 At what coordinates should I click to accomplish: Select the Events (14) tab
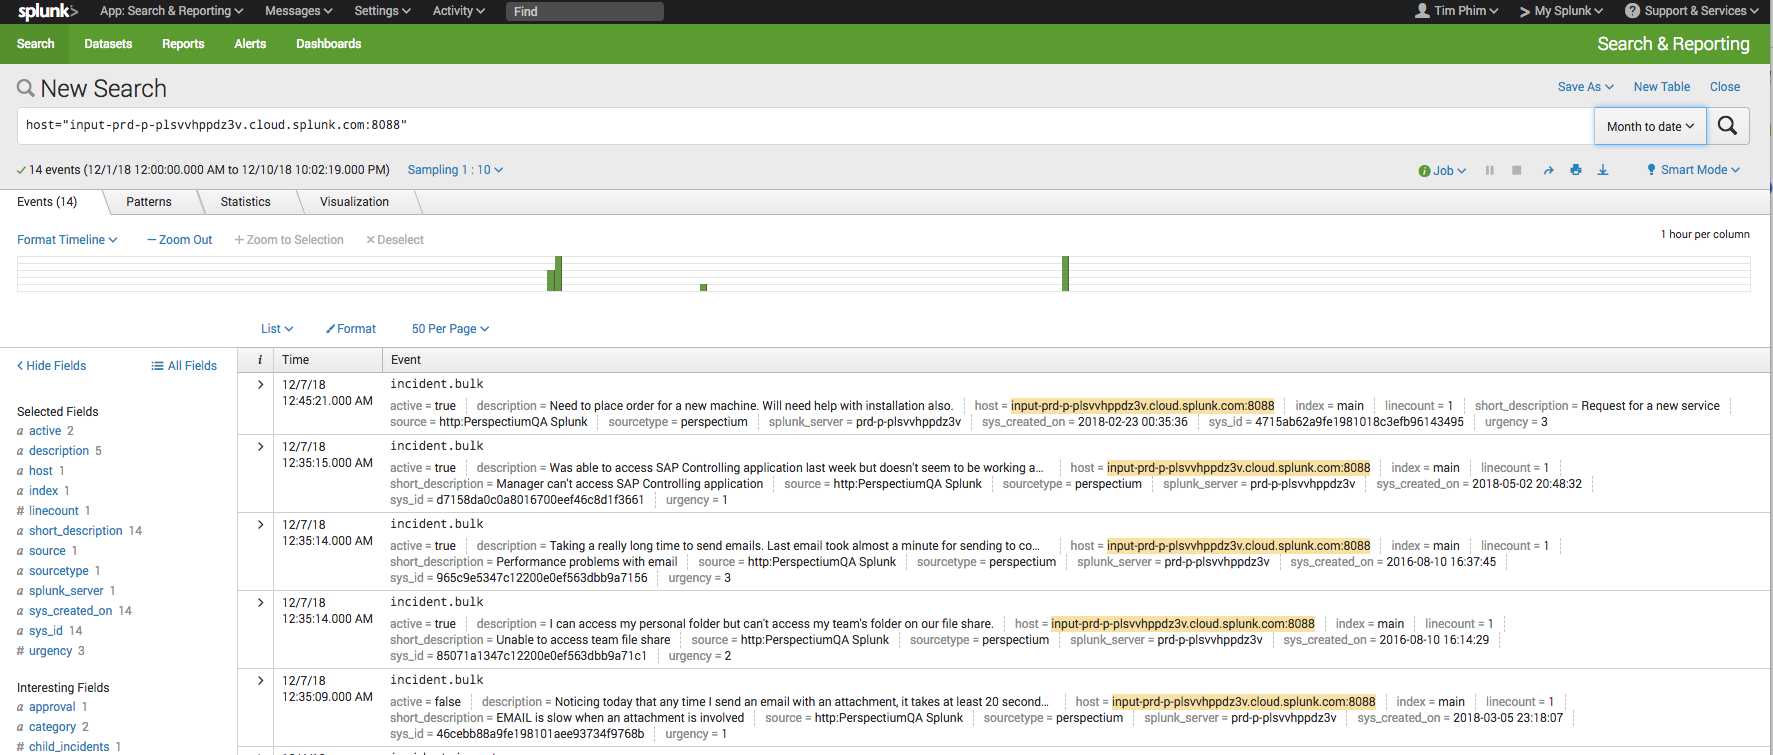coord(47,202)
